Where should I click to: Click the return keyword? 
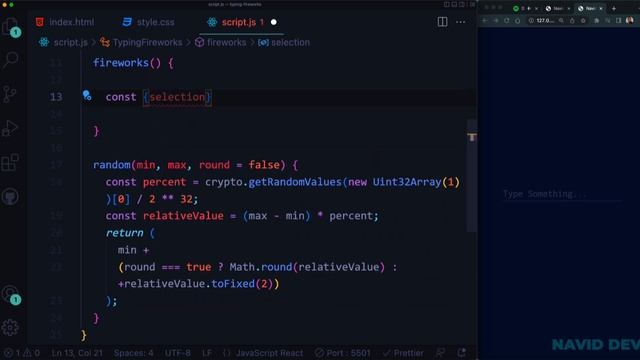click(x=124, y=233)
